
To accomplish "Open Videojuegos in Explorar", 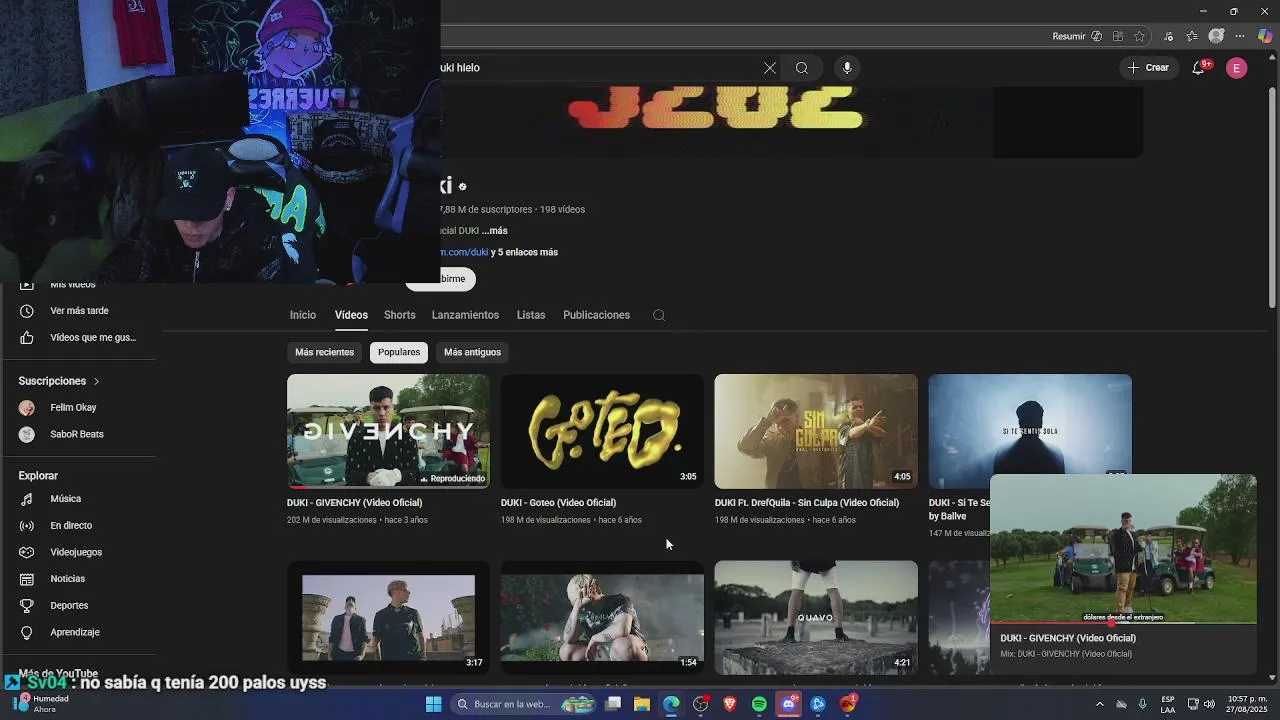I will 78,552.
